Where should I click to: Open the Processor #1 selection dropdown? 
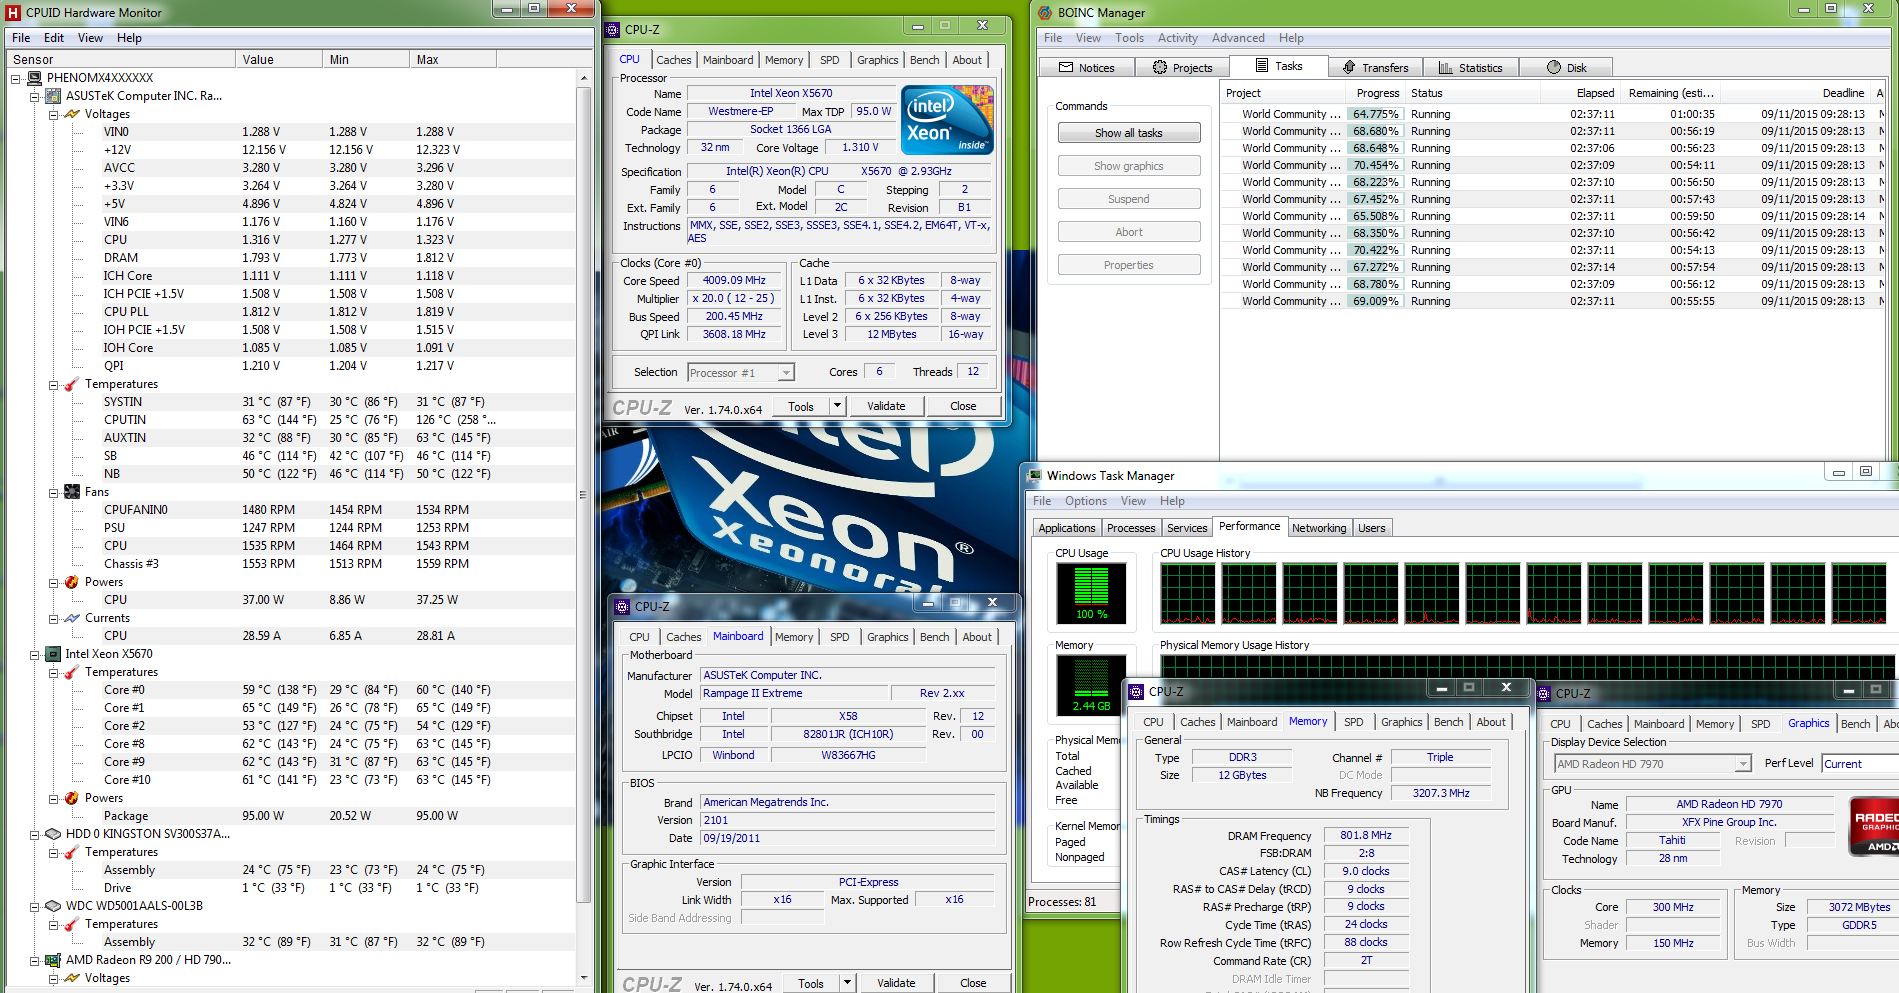[x=786, y=373]
